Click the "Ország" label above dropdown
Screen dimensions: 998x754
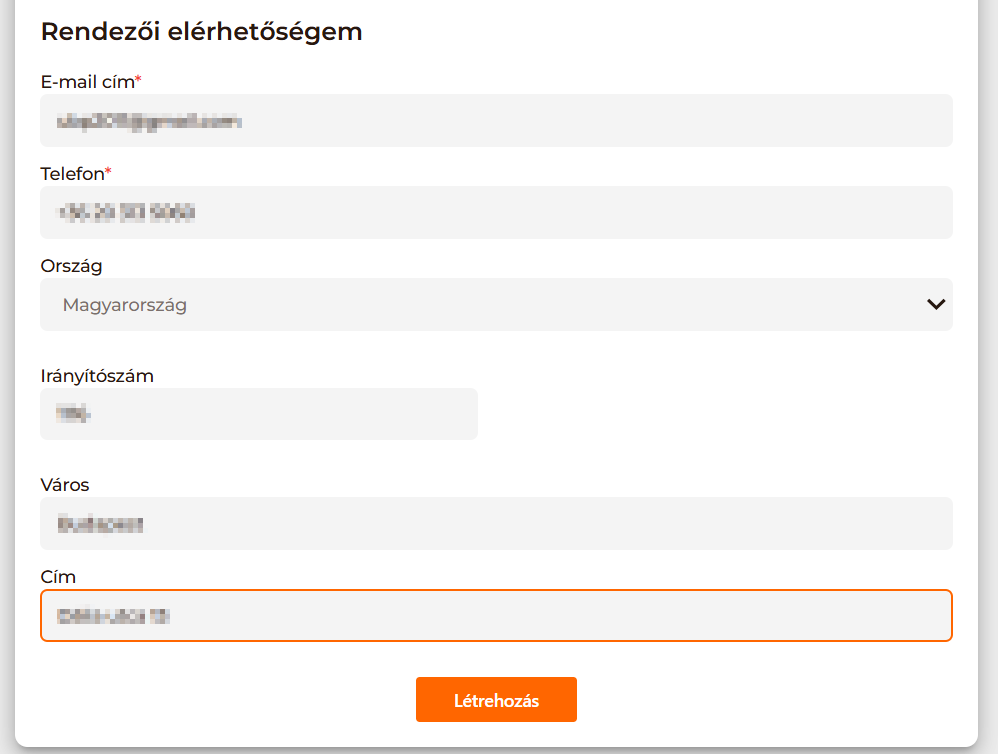point(71,266)
